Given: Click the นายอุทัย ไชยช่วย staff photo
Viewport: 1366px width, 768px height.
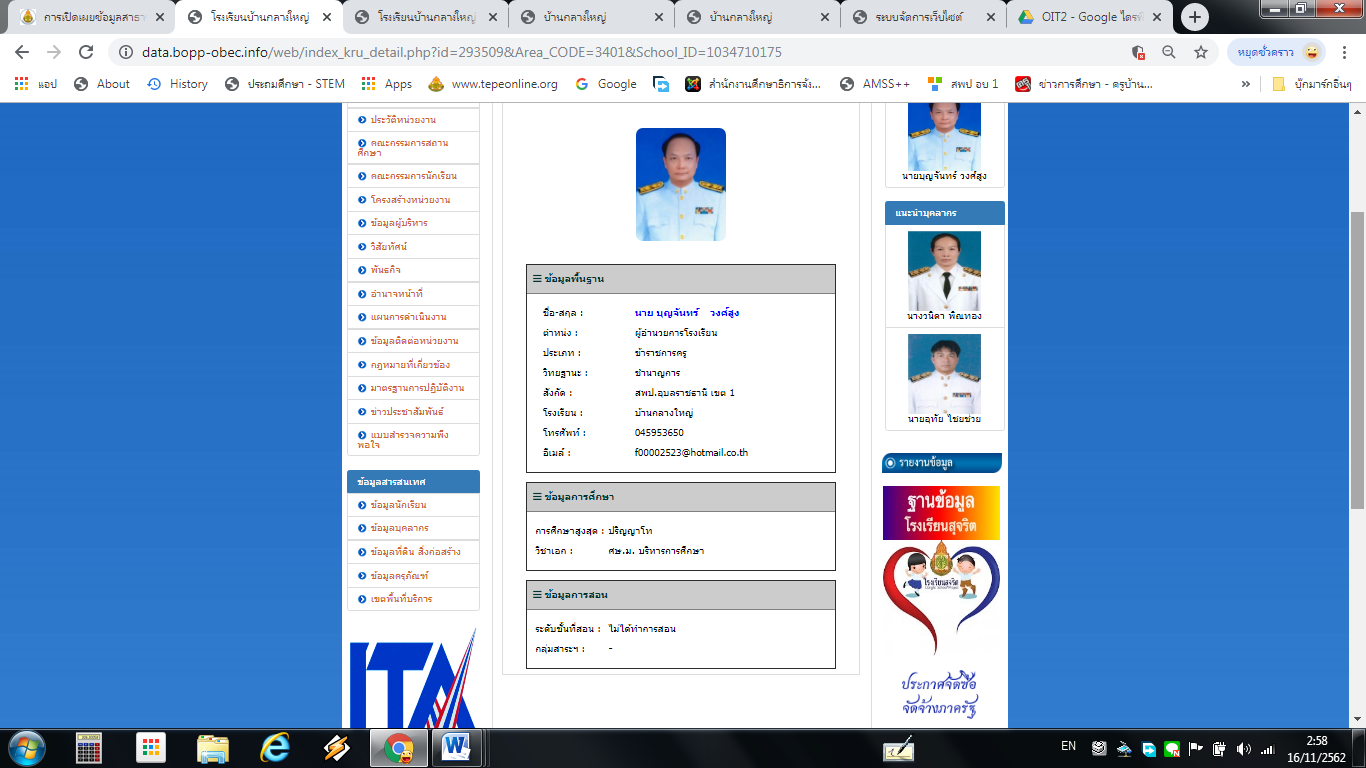Looking at the screenshot, I should (x=944, y=372).
